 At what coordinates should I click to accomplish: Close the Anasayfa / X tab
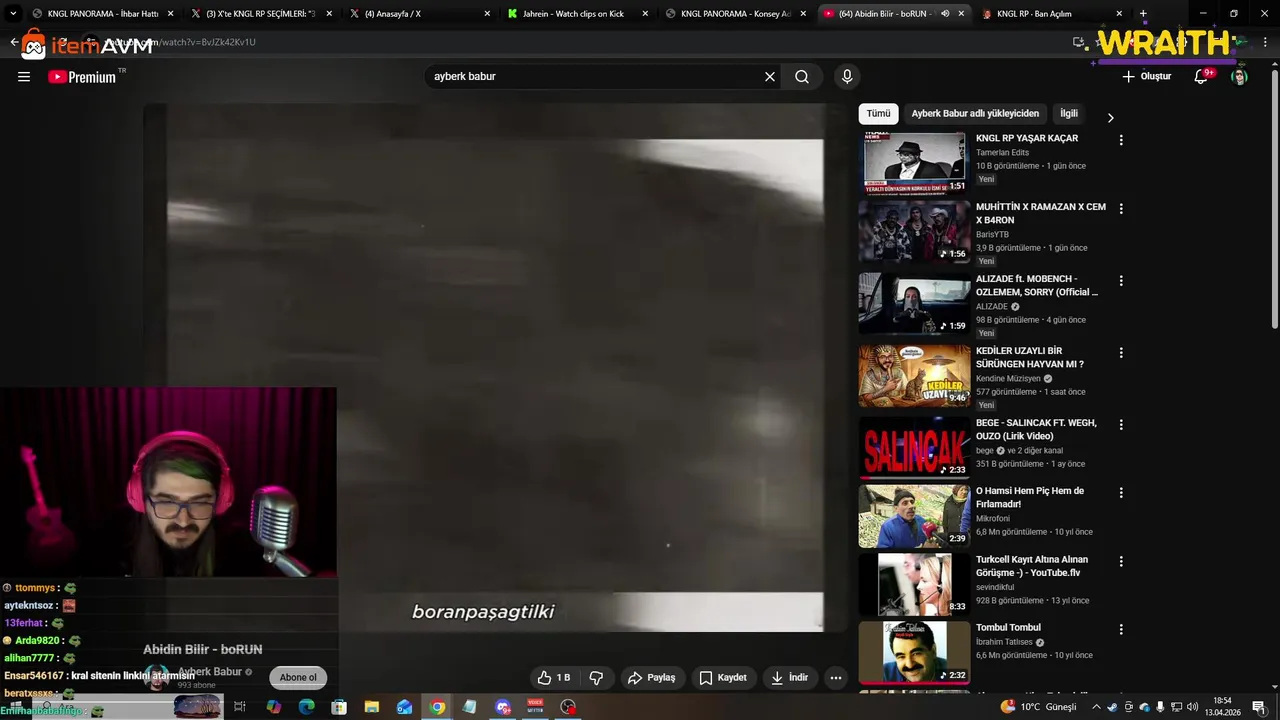point(487,14)
